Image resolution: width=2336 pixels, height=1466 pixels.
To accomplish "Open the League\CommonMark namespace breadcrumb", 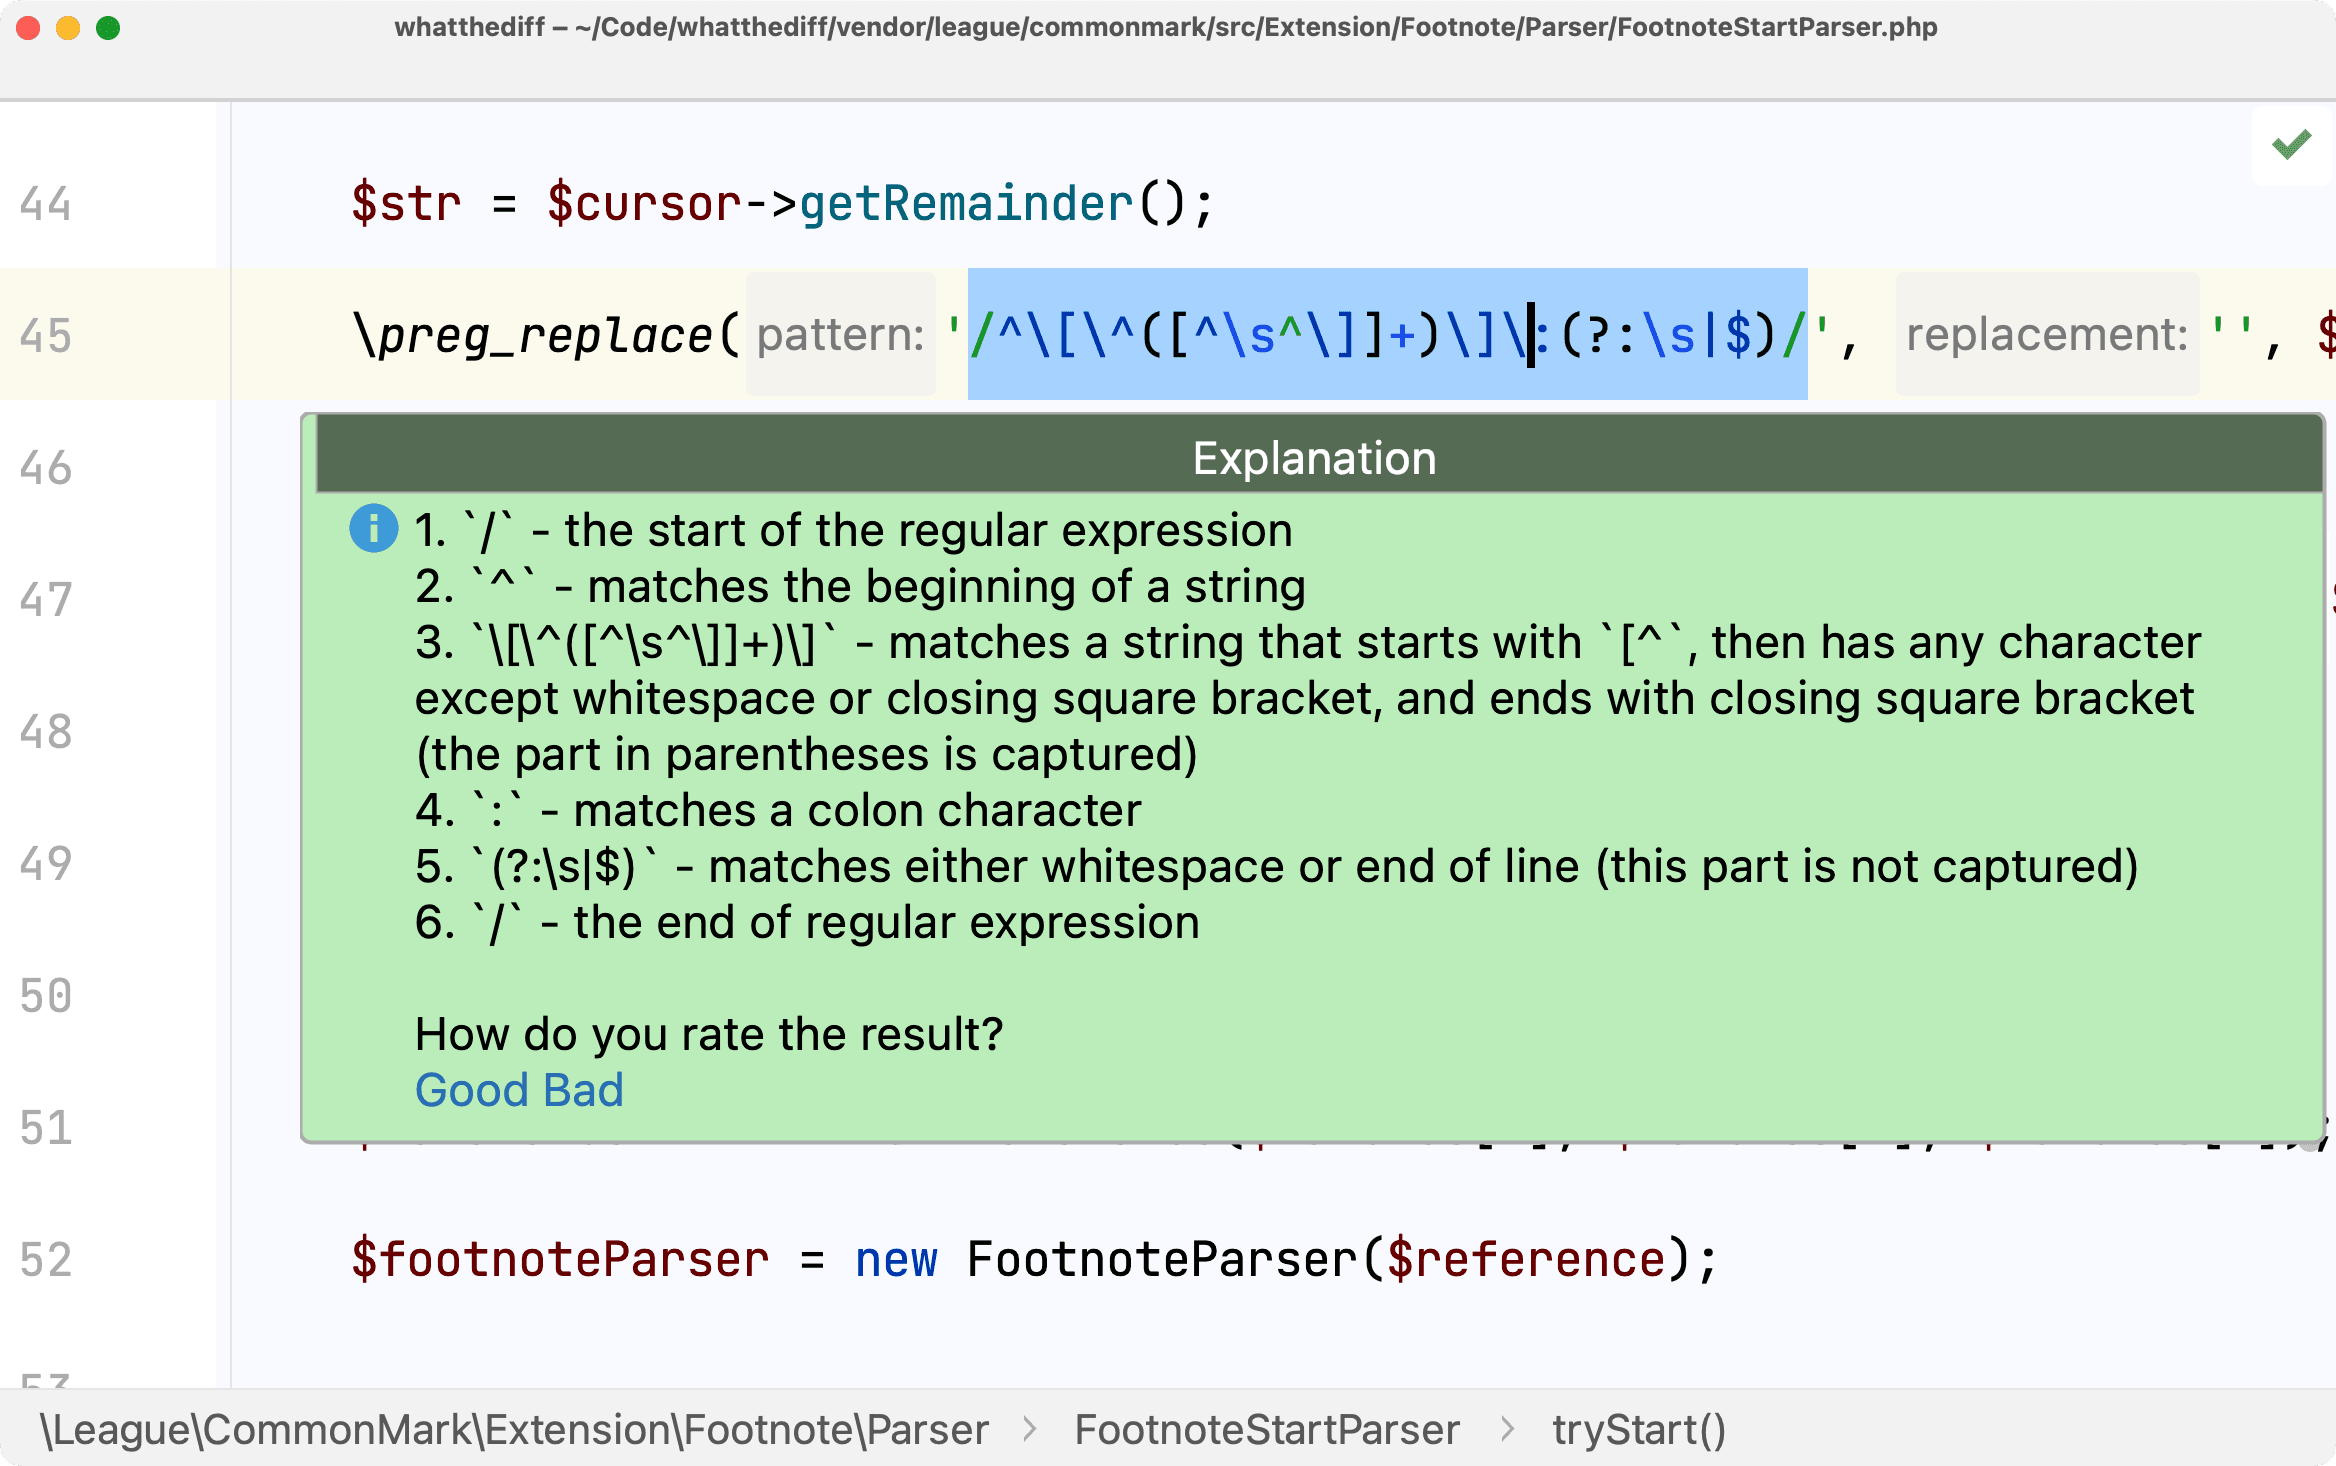I will (x=514, y=1430).
